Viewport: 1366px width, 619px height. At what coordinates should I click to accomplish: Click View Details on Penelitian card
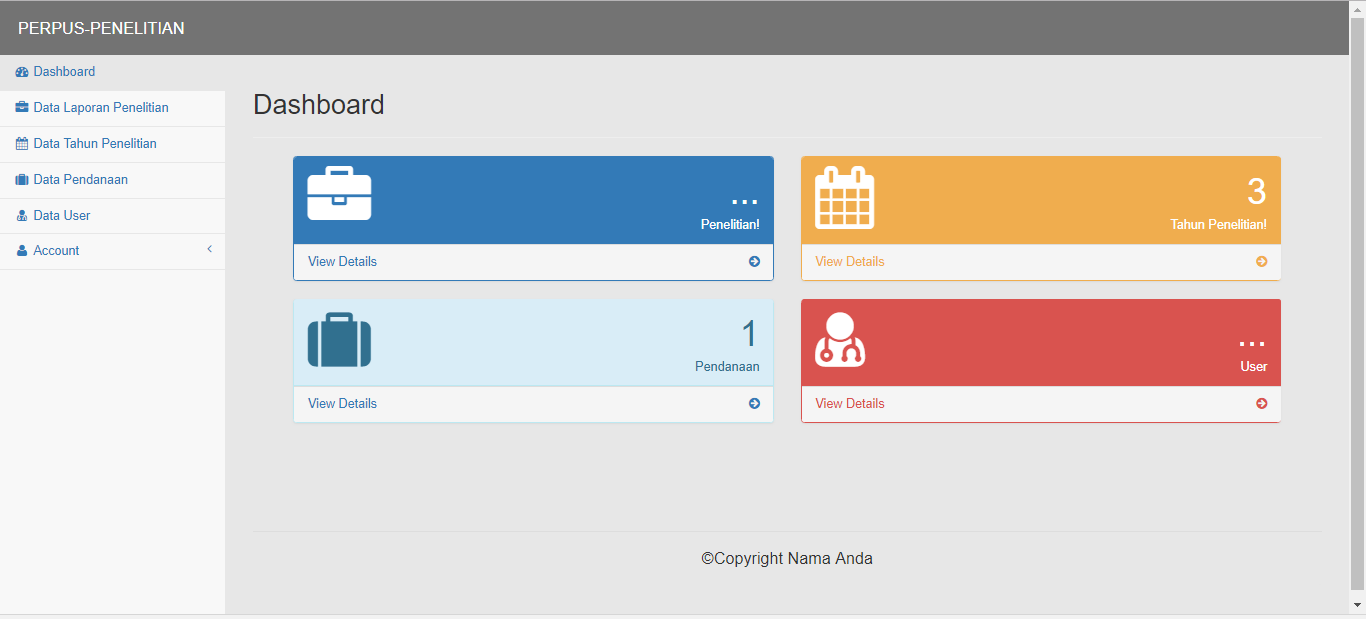342,262
